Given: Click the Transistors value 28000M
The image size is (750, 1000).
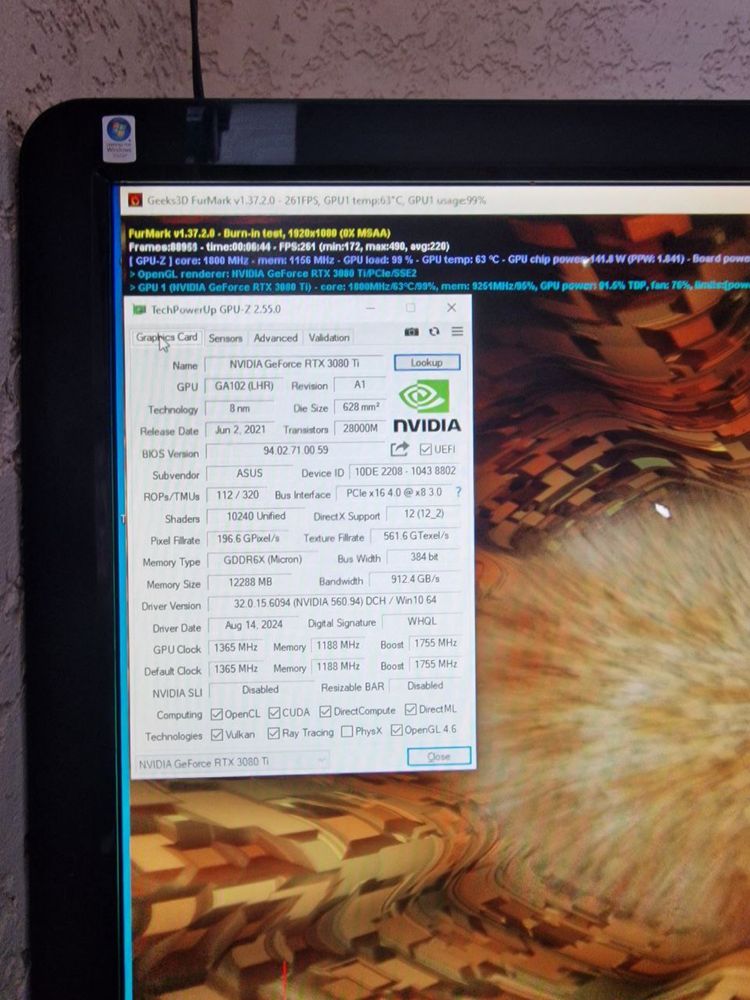Looking at the screenshot, I should pyautogui.click(x=360, y=428).
